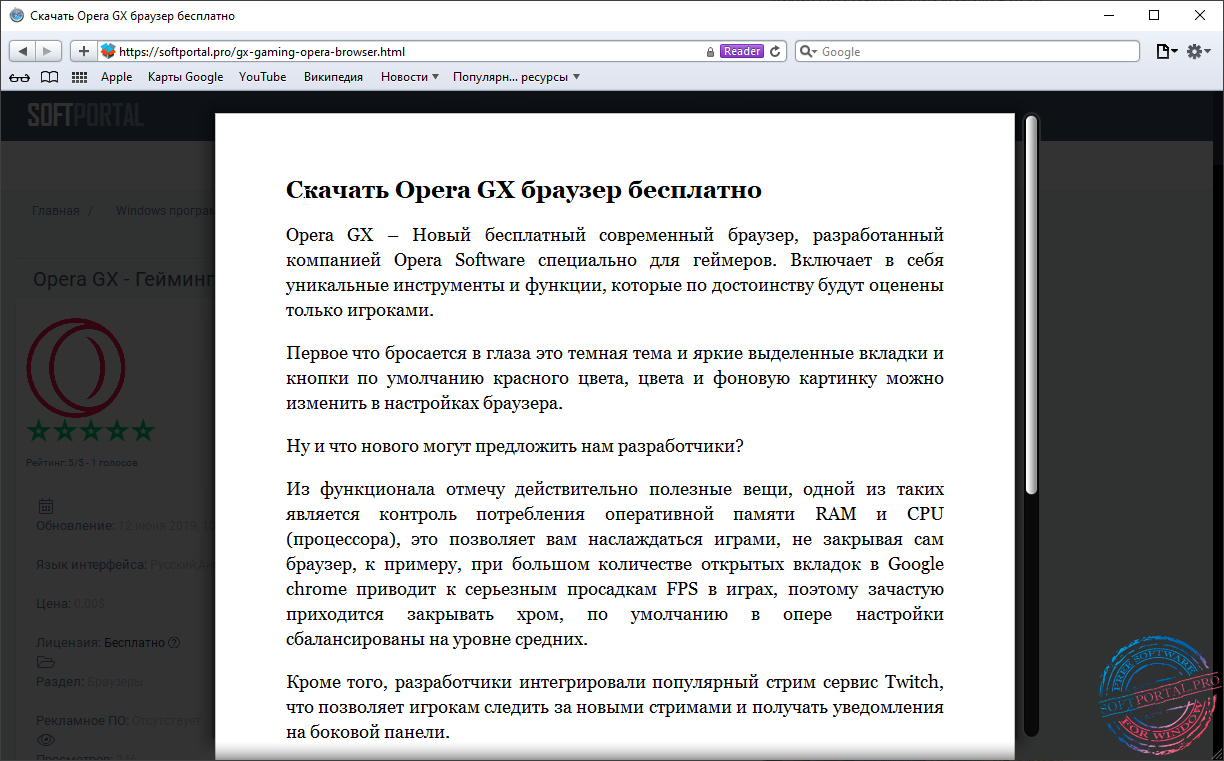Open the gear settings menu
The height and width of the screenshot is (761, 1224).
point(1199,51)
